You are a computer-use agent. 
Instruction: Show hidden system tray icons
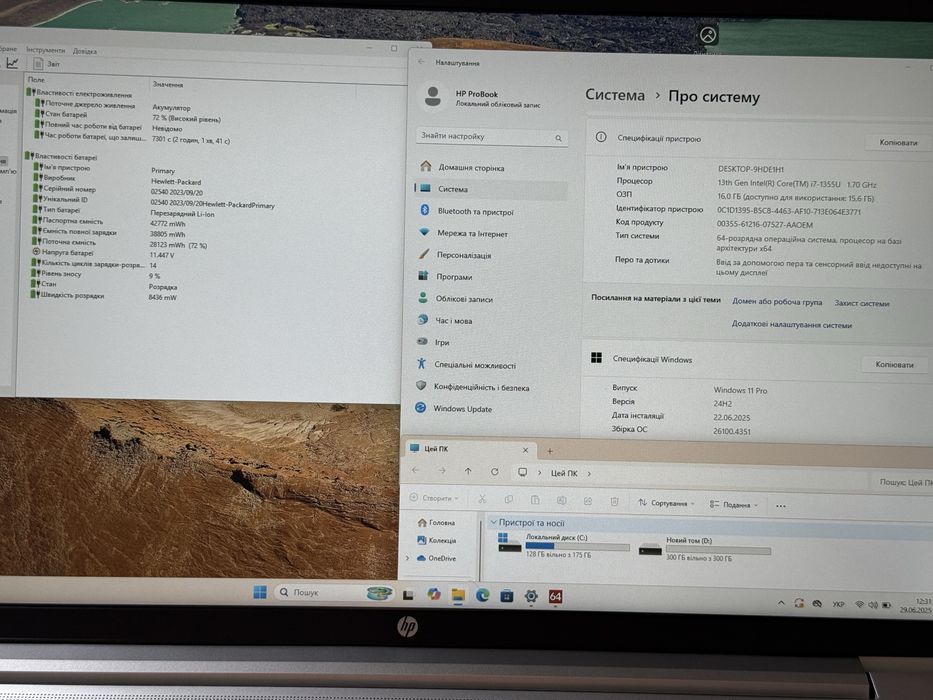(781, 603)
